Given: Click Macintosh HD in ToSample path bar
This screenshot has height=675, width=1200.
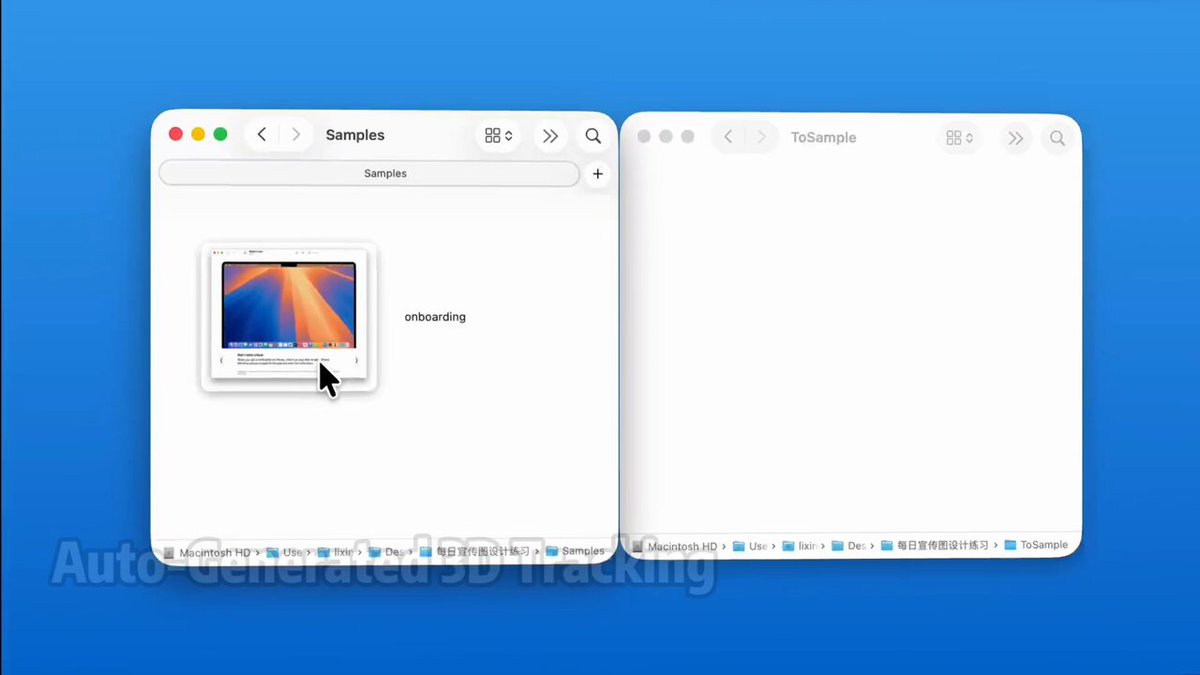Looking at the screenshot, I should tap(681, 547).
